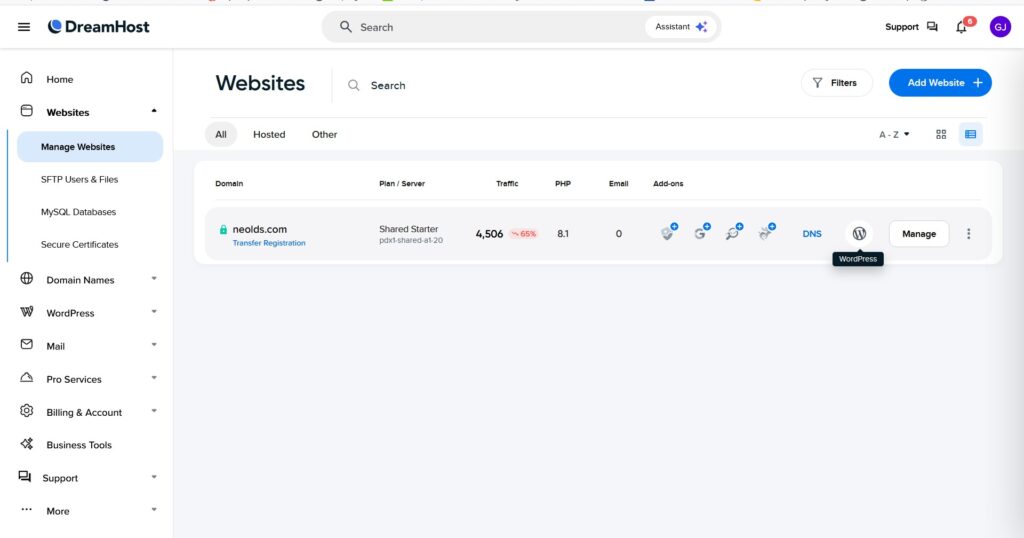
Task: Open the A - Z sort dropdown
Action: pos(894,135)
